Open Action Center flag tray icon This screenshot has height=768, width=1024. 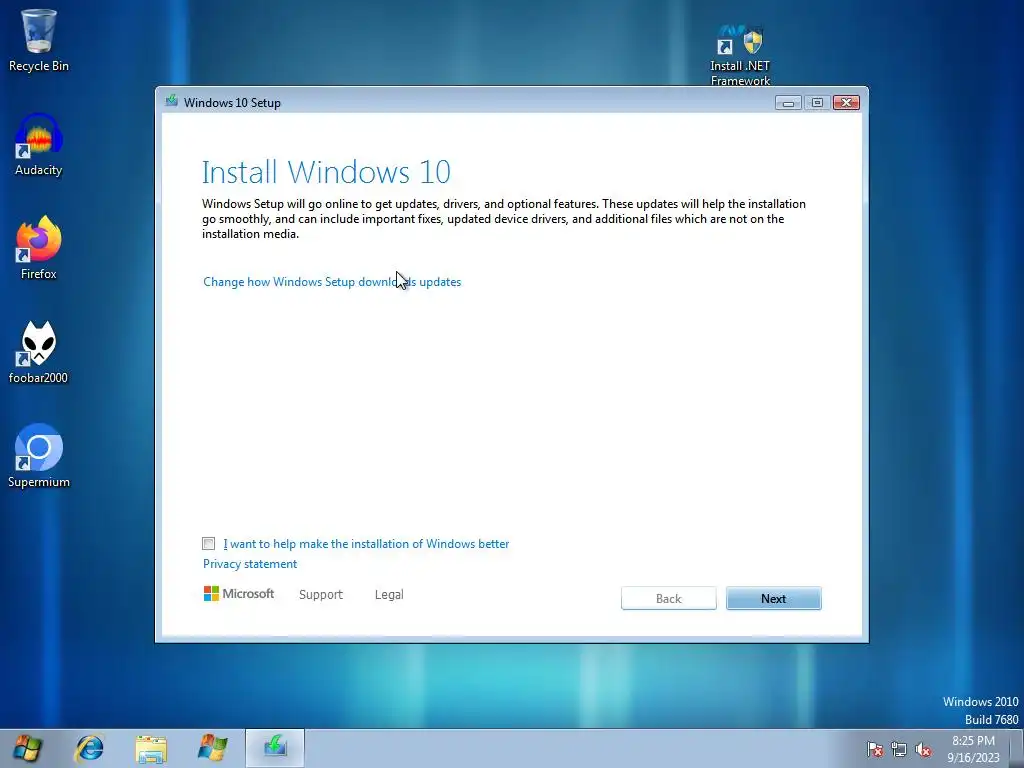(875, 749)
